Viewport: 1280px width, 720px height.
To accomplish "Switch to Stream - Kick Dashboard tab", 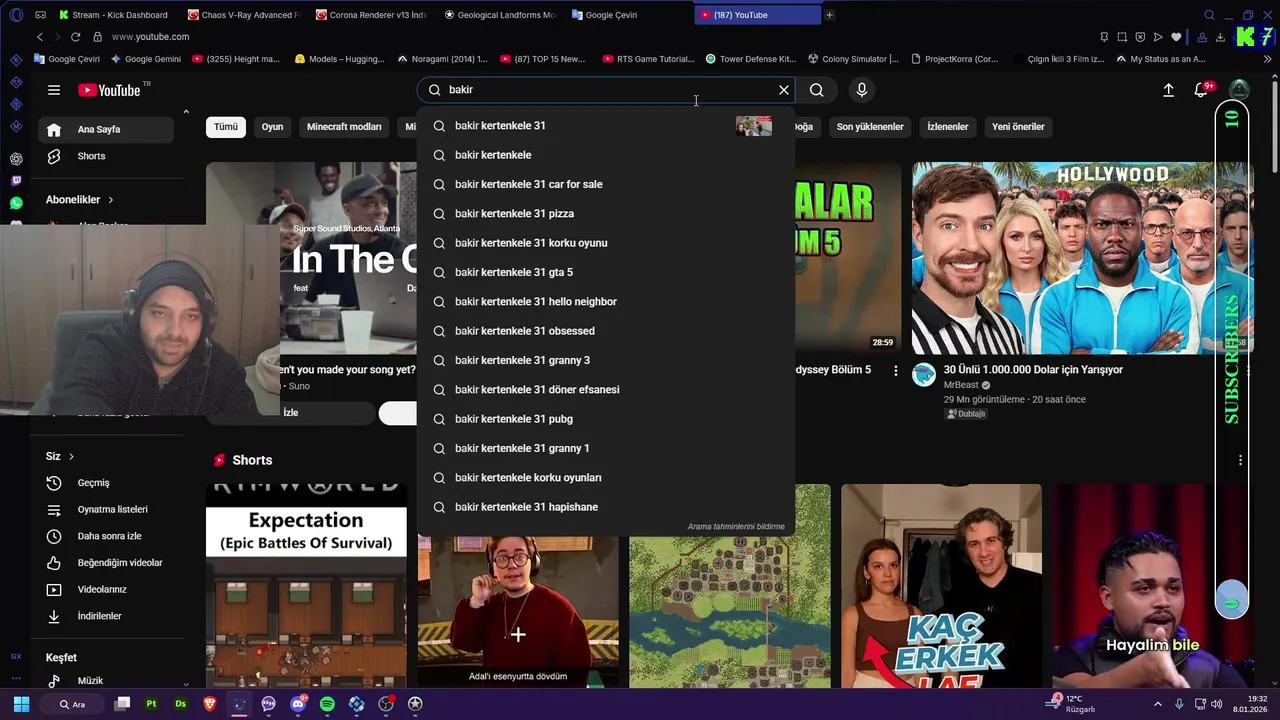I will [x=113, y=15].
